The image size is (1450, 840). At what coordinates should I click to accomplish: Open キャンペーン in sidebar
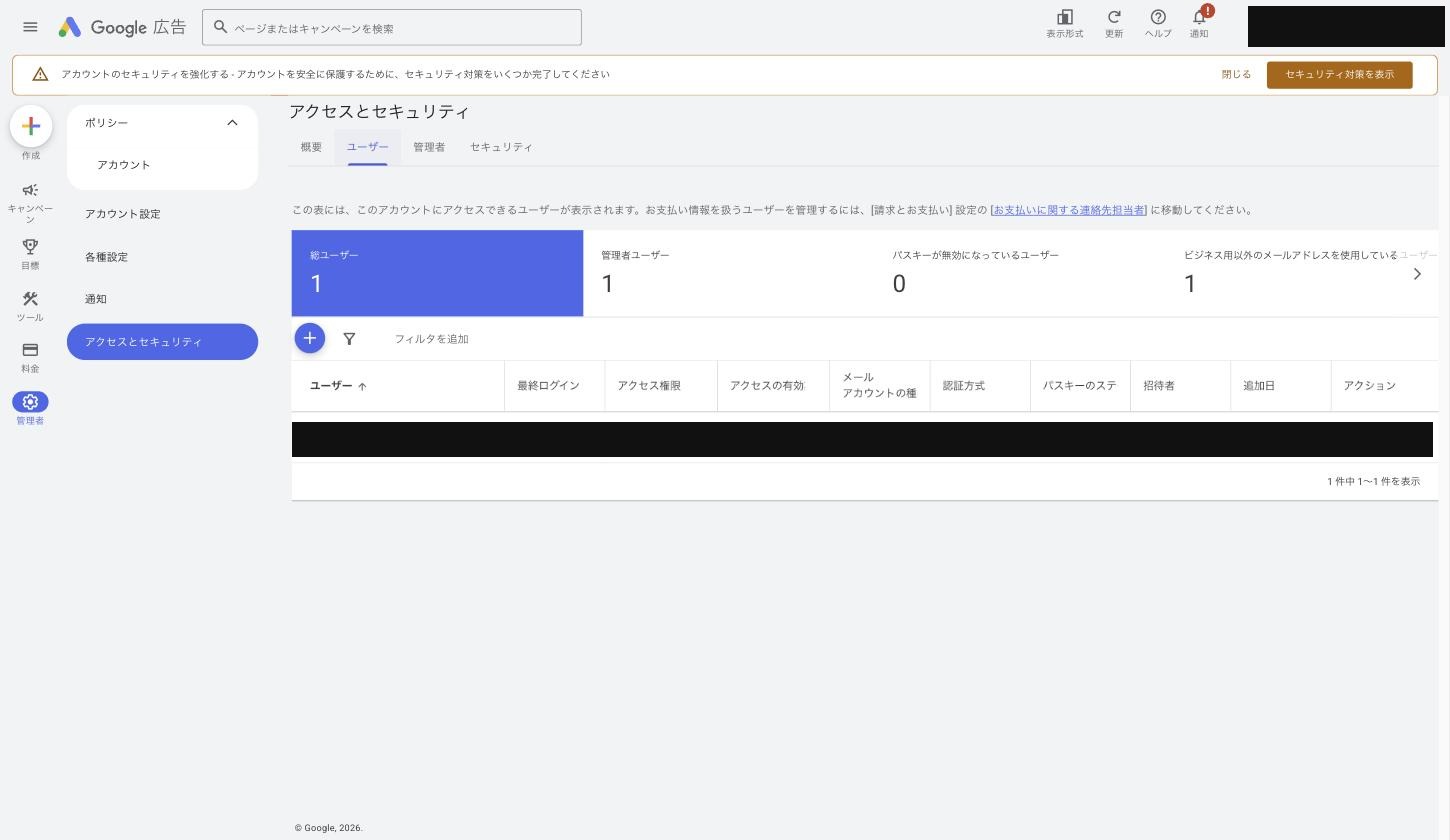(x=30, y=202)
